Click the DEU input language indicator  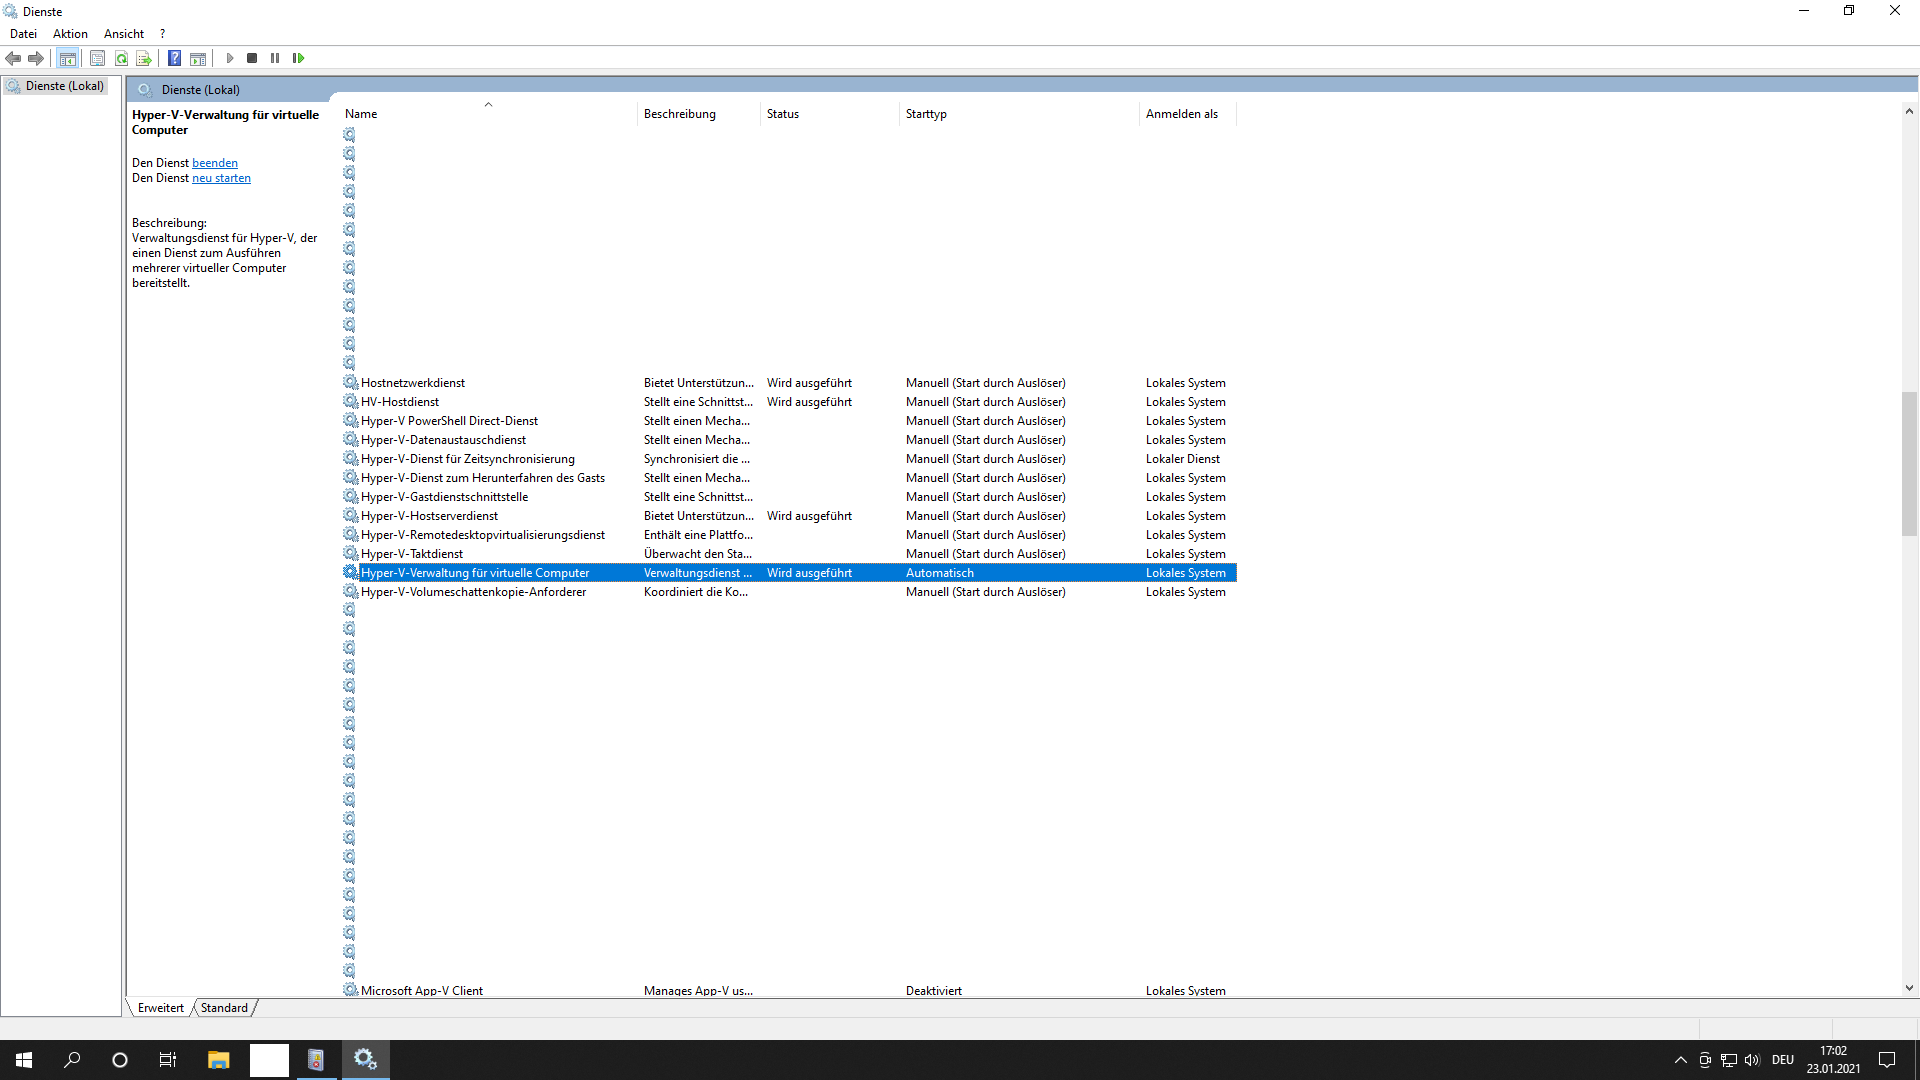click(1783, 1060)
